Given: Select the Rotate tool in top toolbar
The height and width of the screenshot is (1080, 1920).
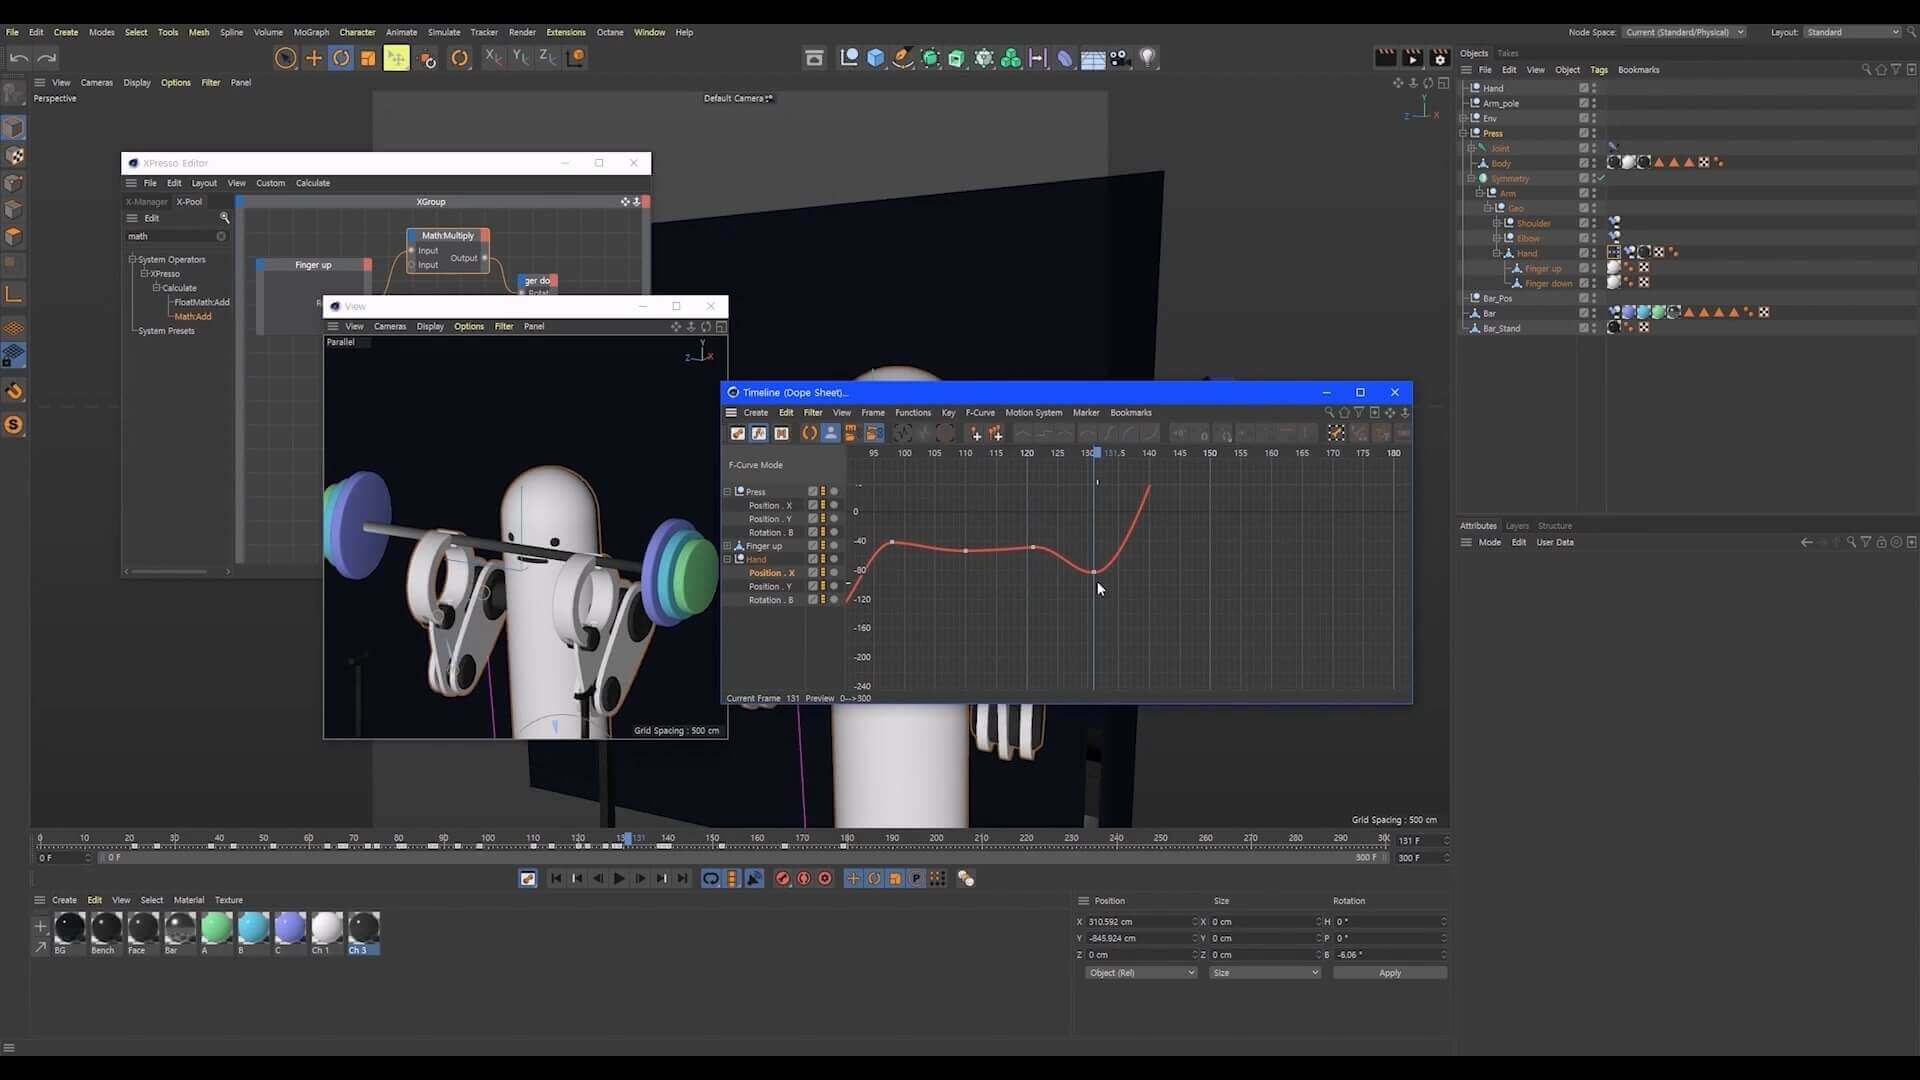Looking at the screenshot, I should 341,58.
